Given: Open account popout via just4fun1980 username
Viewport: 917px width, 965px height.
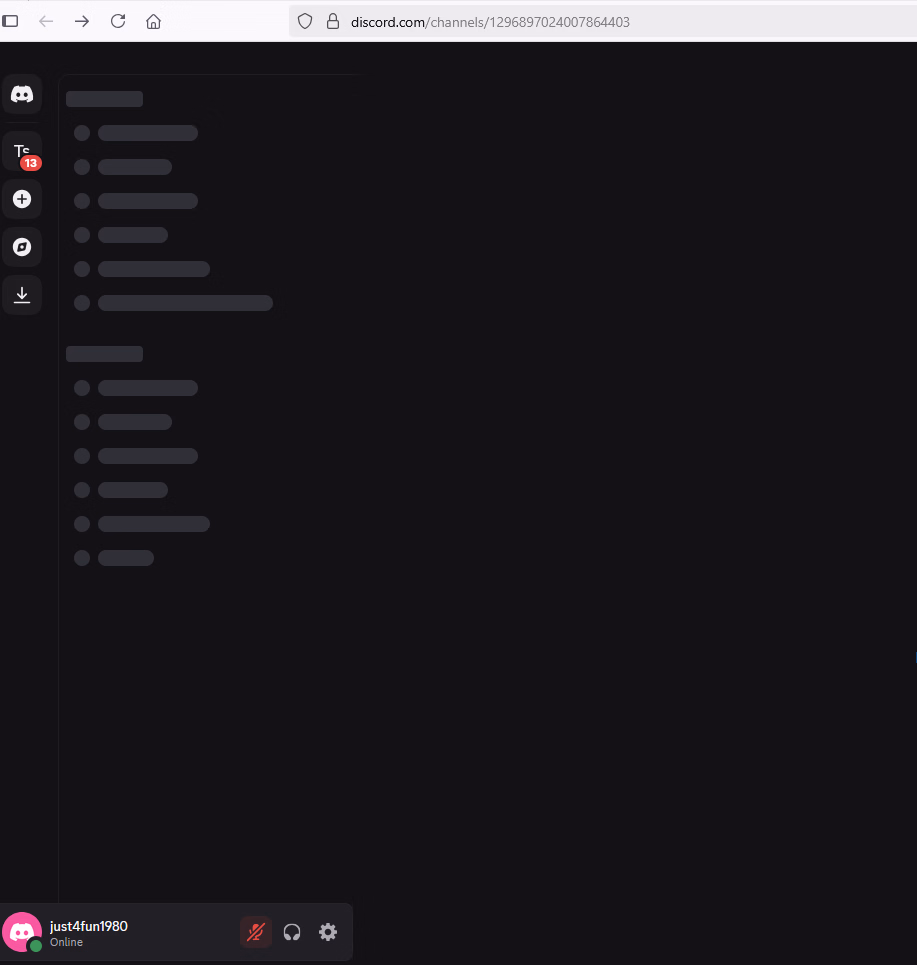Looking at the screenshot, I should (89, 926).
